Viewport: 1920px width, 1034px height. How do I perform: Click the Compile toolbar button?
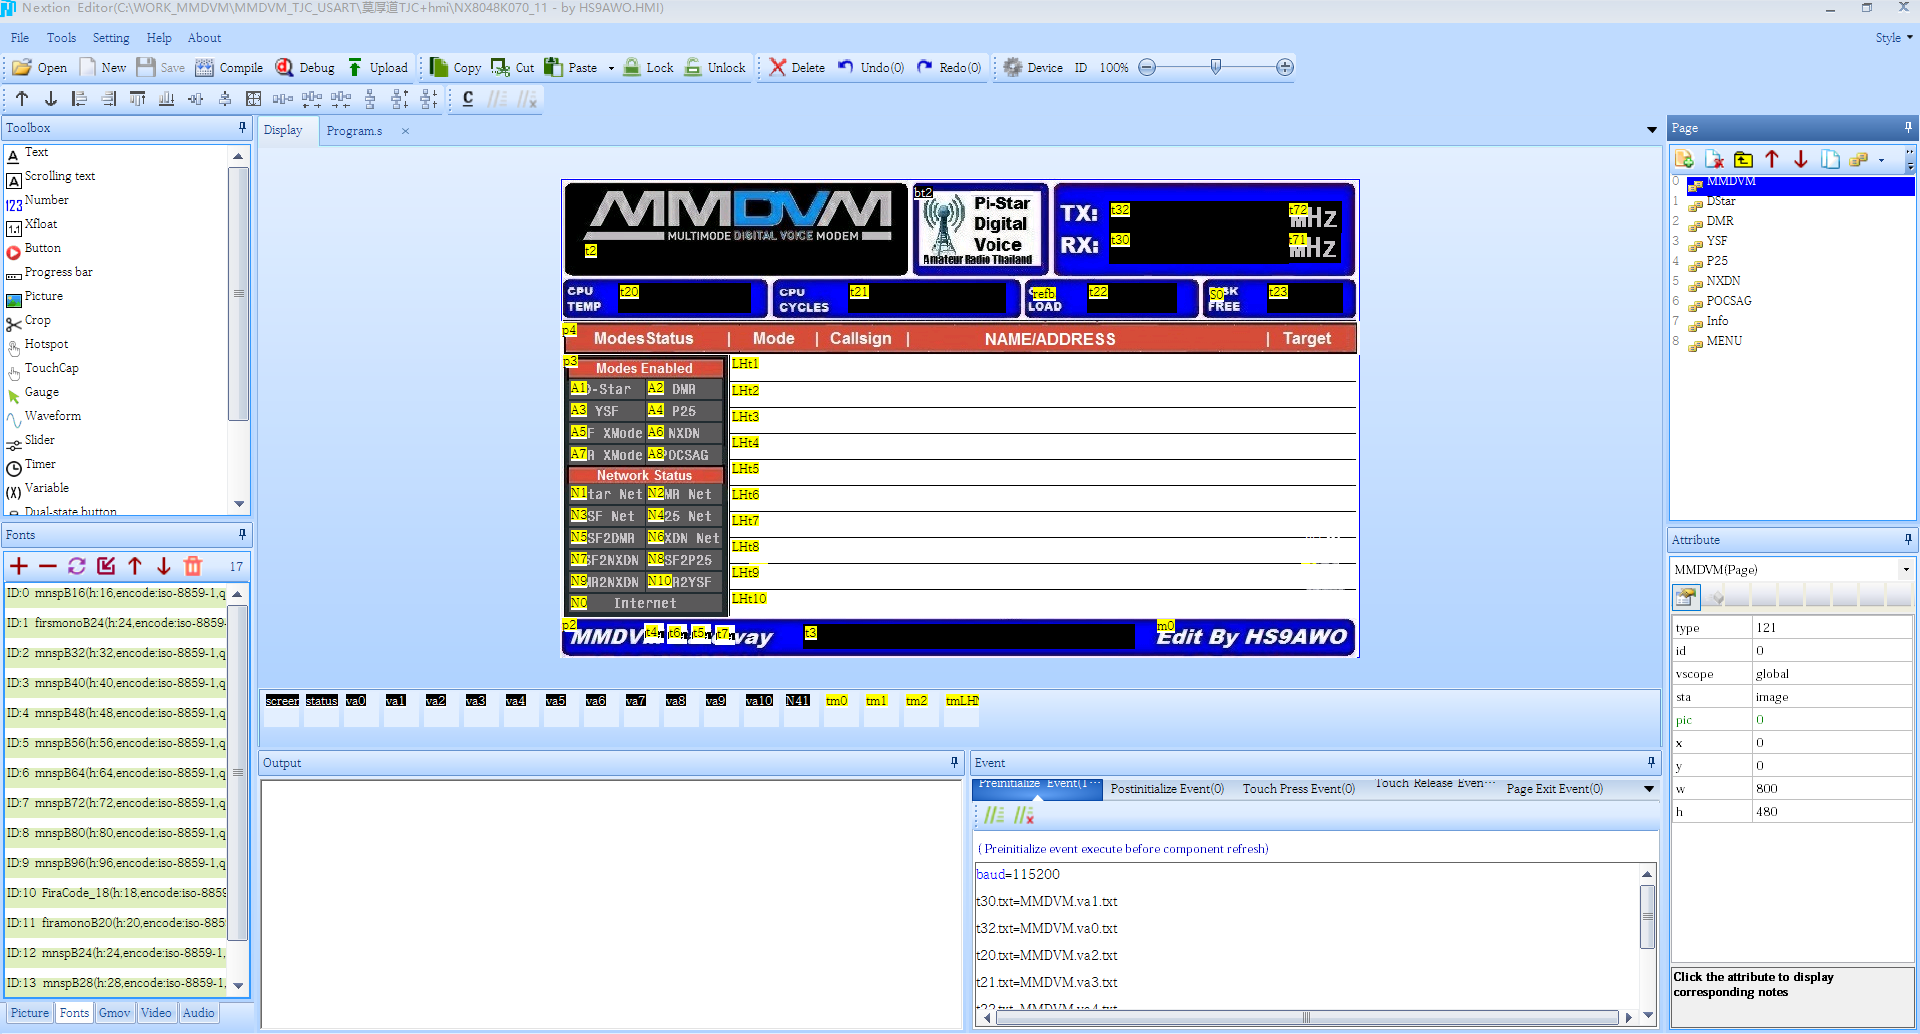tap(229, 68)
